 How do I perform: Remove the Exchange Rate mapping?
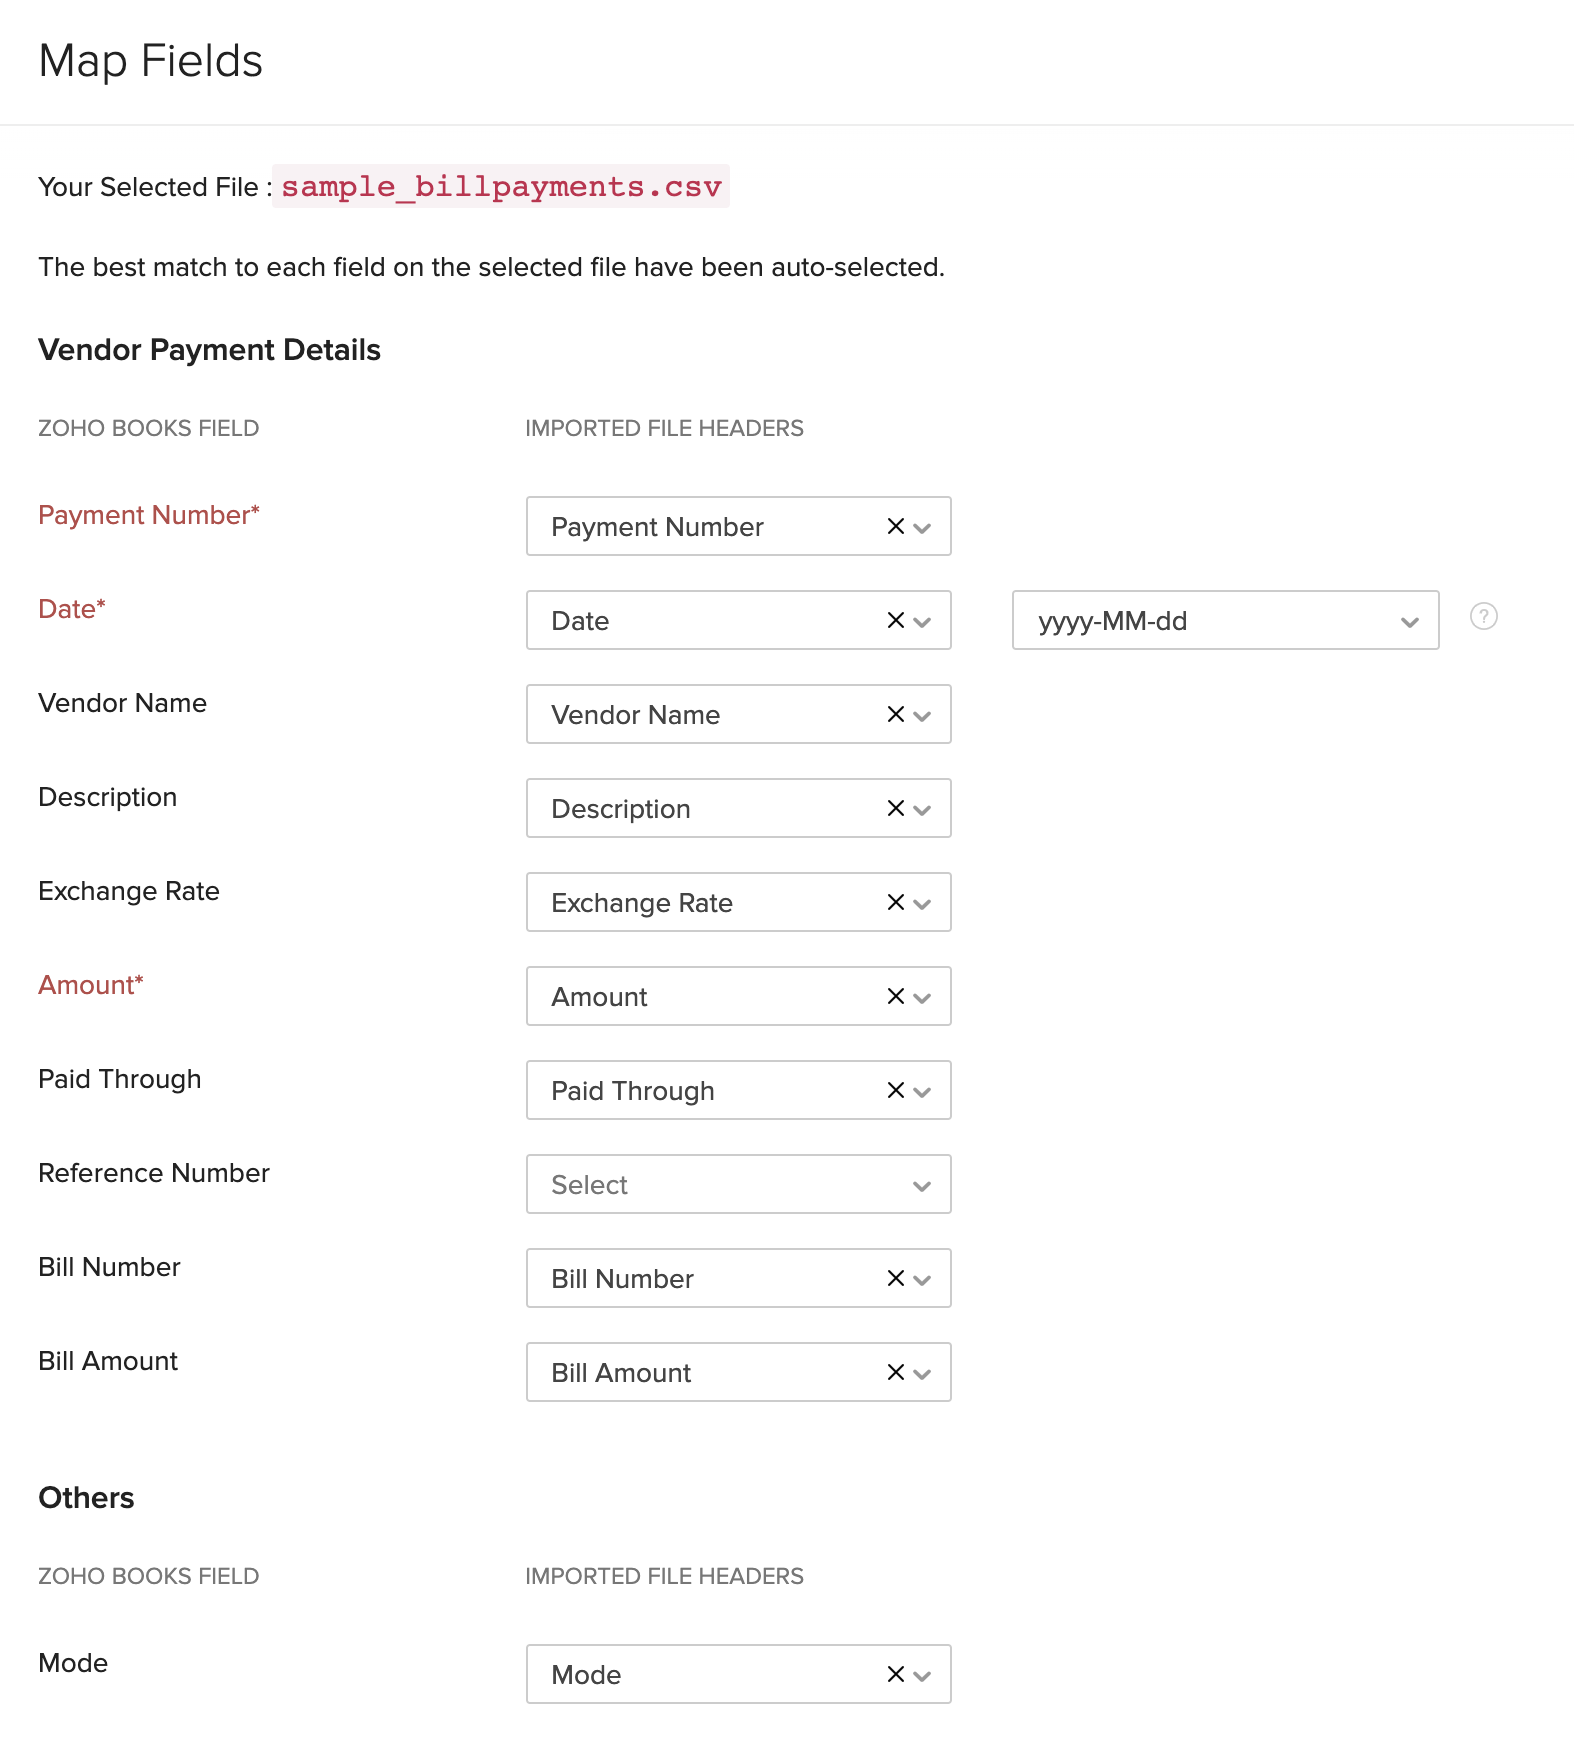[x=895, y=902]
